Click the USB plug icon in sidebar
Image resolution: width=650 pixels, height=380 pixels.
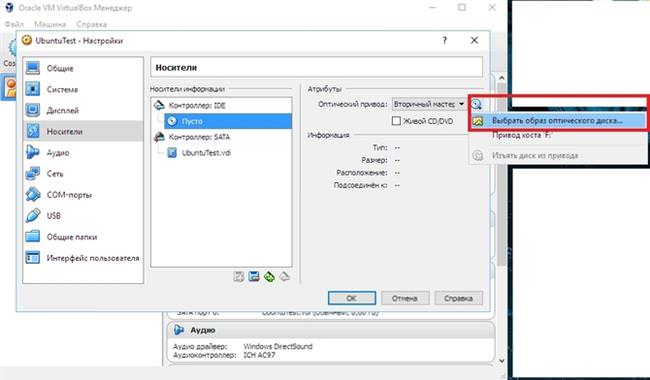(x=33, y=215)
